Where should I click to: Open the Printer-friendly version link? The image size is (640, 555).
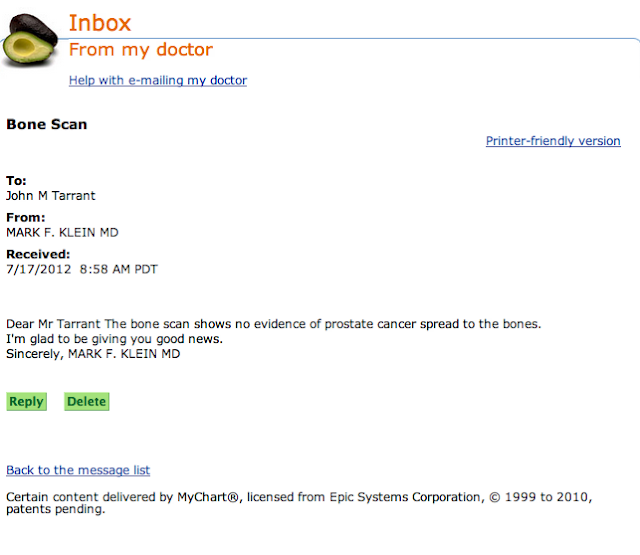(x=553, y=141)
